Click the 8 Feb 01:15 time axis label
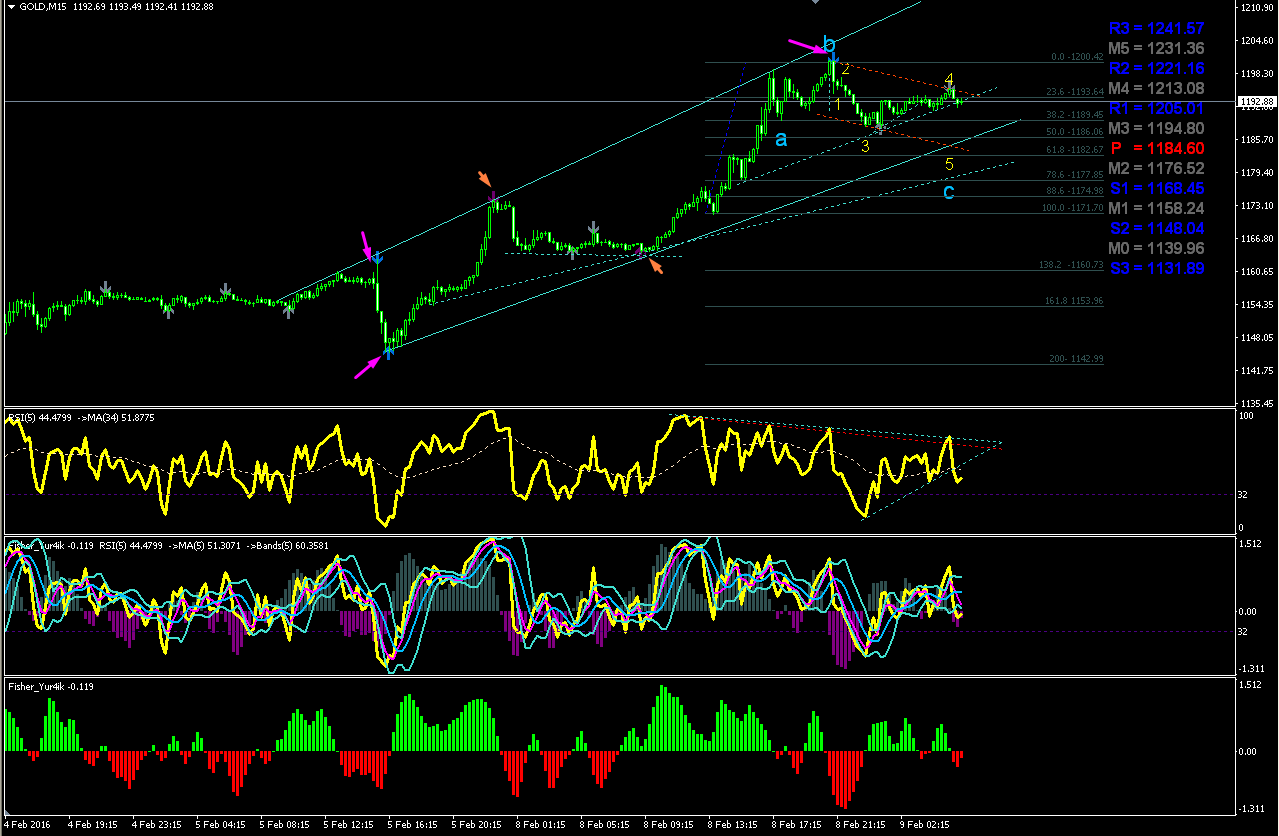The width and height of the screenshot is (1279, 836). click(540, 826)
